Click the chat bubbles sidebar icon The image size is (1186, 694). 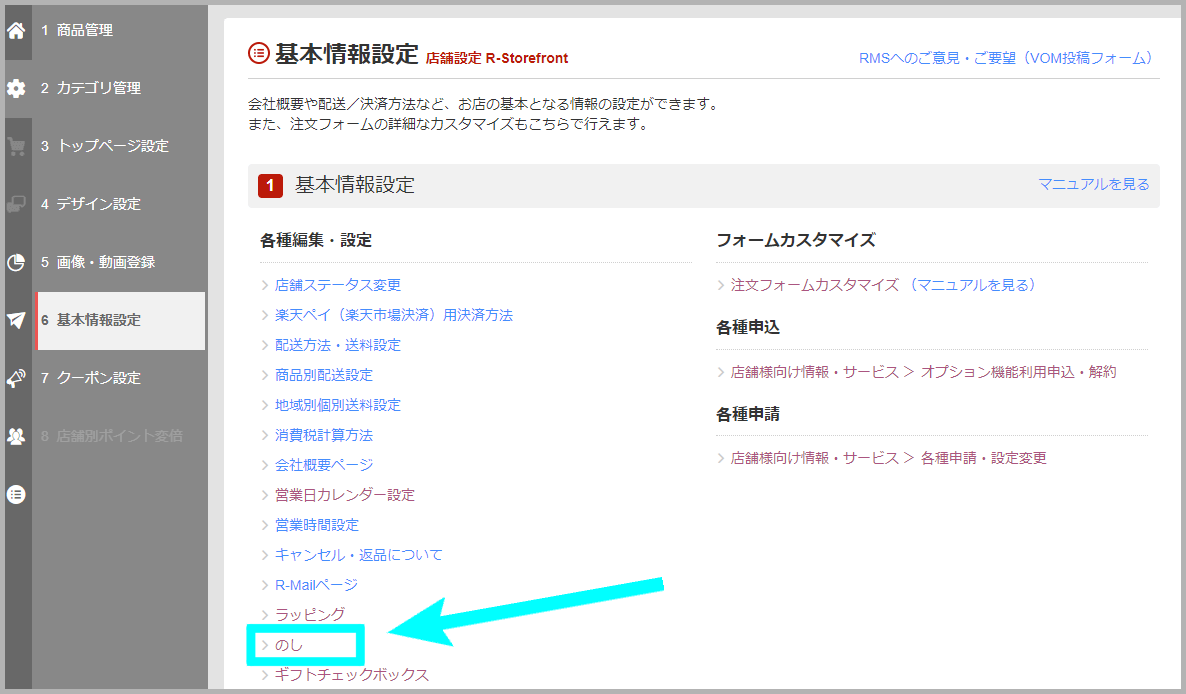[x=16, y=204]
